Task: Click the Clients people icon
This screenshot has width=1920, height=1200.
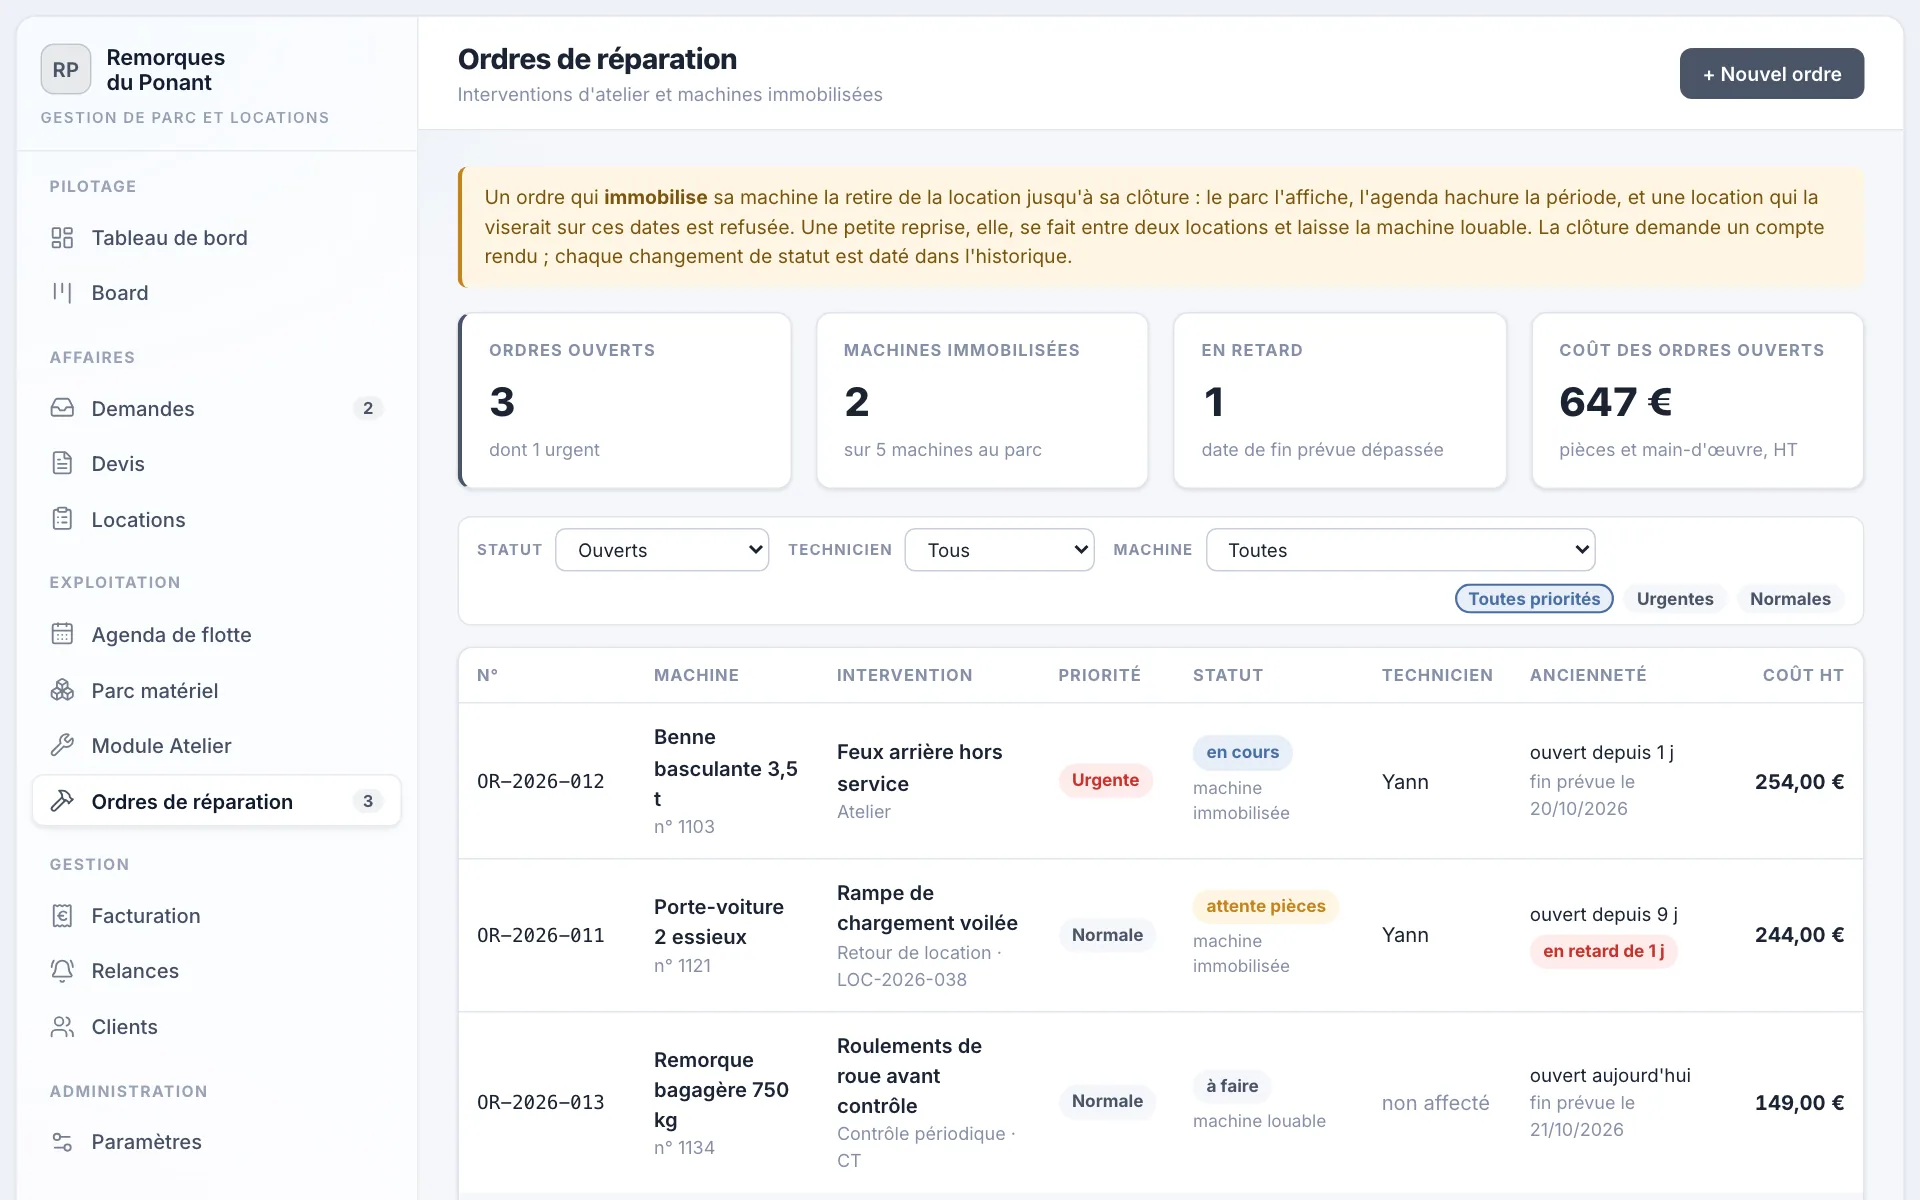Action: tap(62, 1026)
